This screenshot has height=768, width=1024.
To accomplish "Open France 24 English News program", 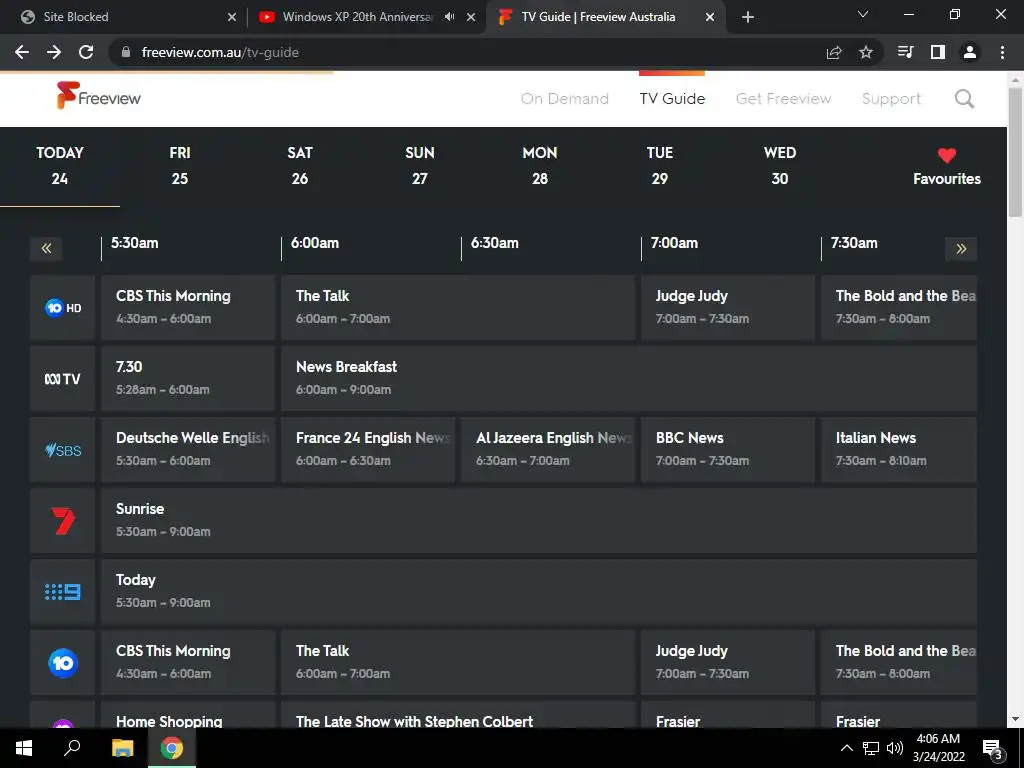I will (368, 450).
